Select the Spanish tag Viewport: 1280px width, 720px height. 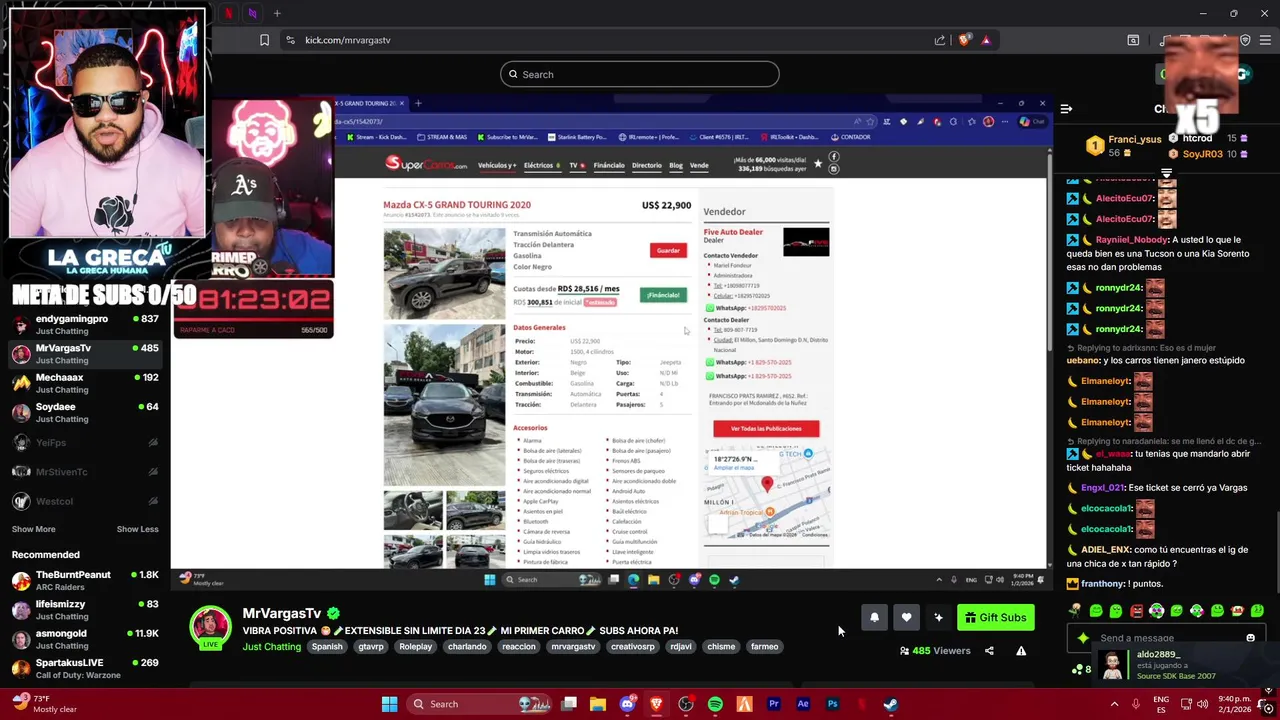point(327,647)
